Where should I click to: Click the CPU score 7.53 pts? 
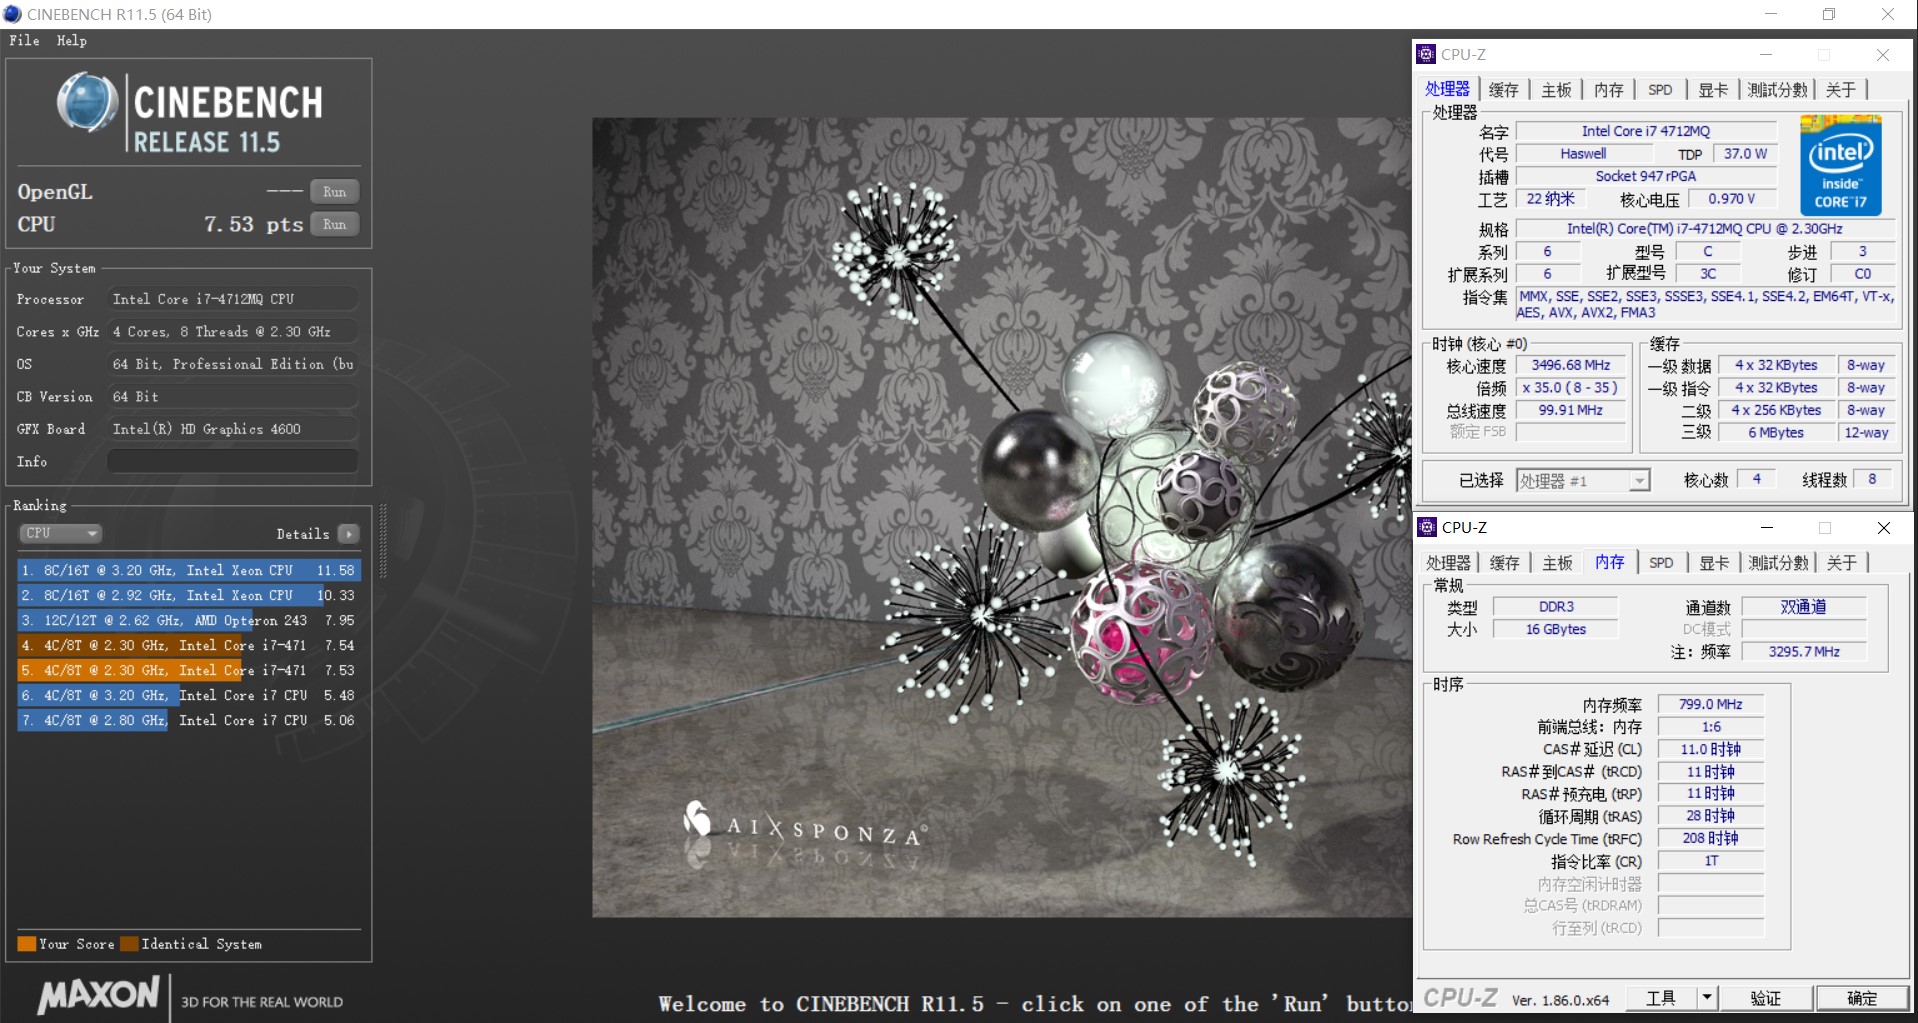(x=253, y=225)
